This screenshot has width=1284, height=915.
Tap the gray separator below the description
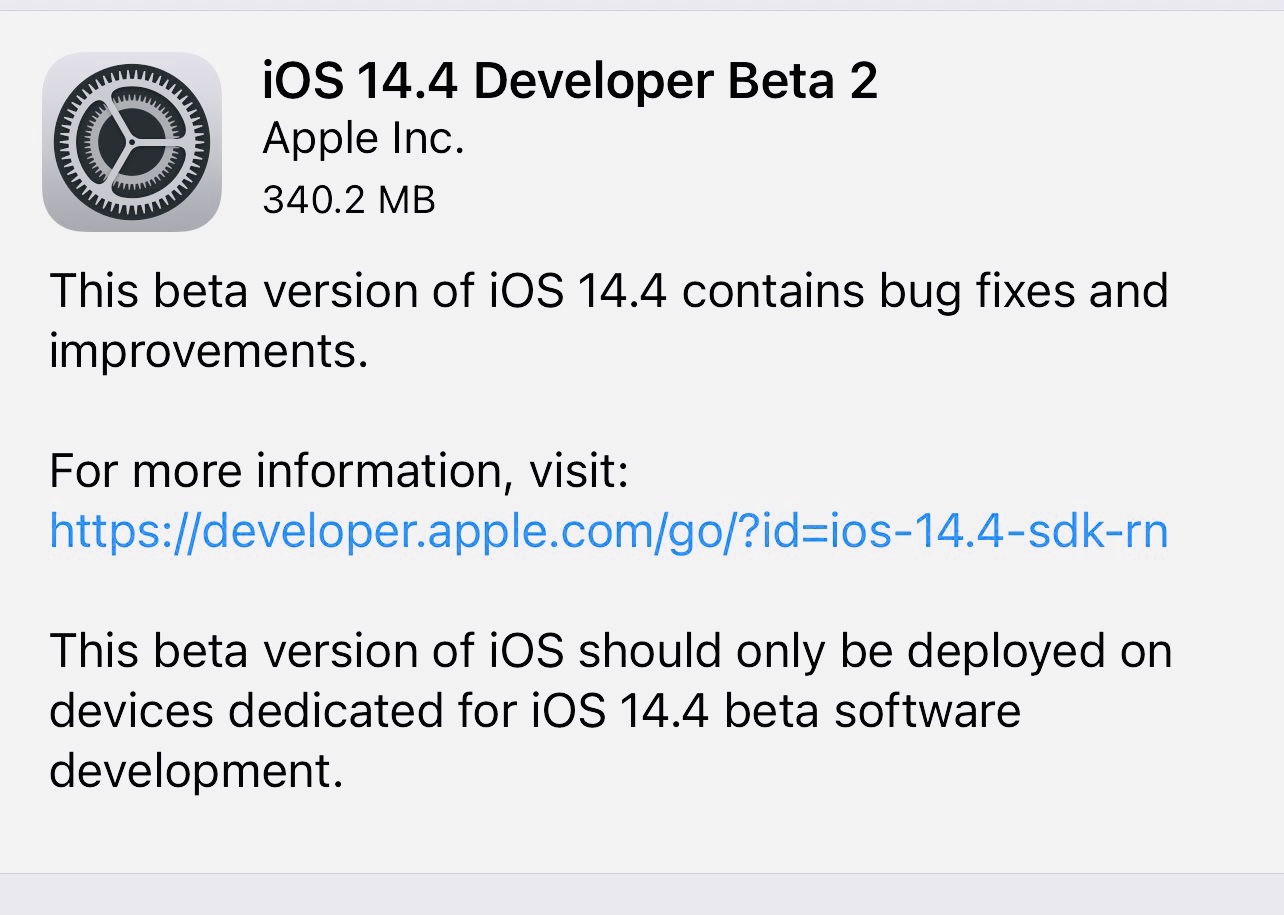click(642, 894)
